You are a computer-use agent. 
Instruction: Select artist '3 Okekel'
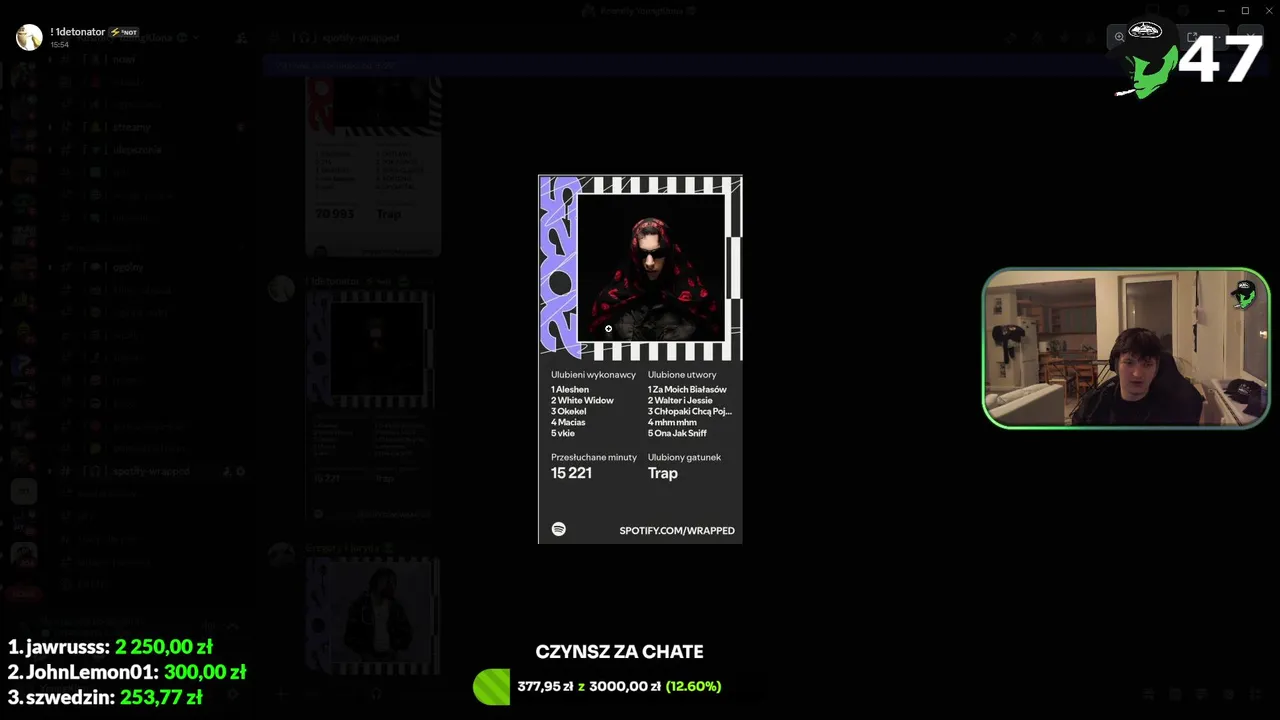coord(569,411)
